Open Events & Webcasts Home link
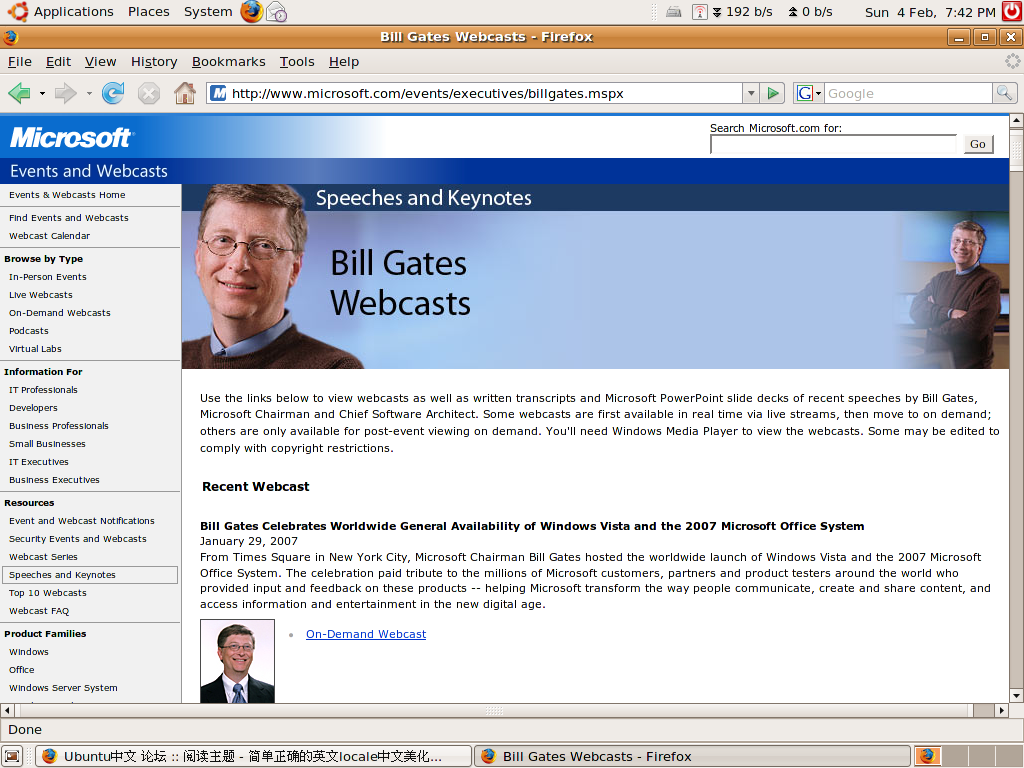The height and width of the screenshot is (768, 1024). [x=67, y=195]
